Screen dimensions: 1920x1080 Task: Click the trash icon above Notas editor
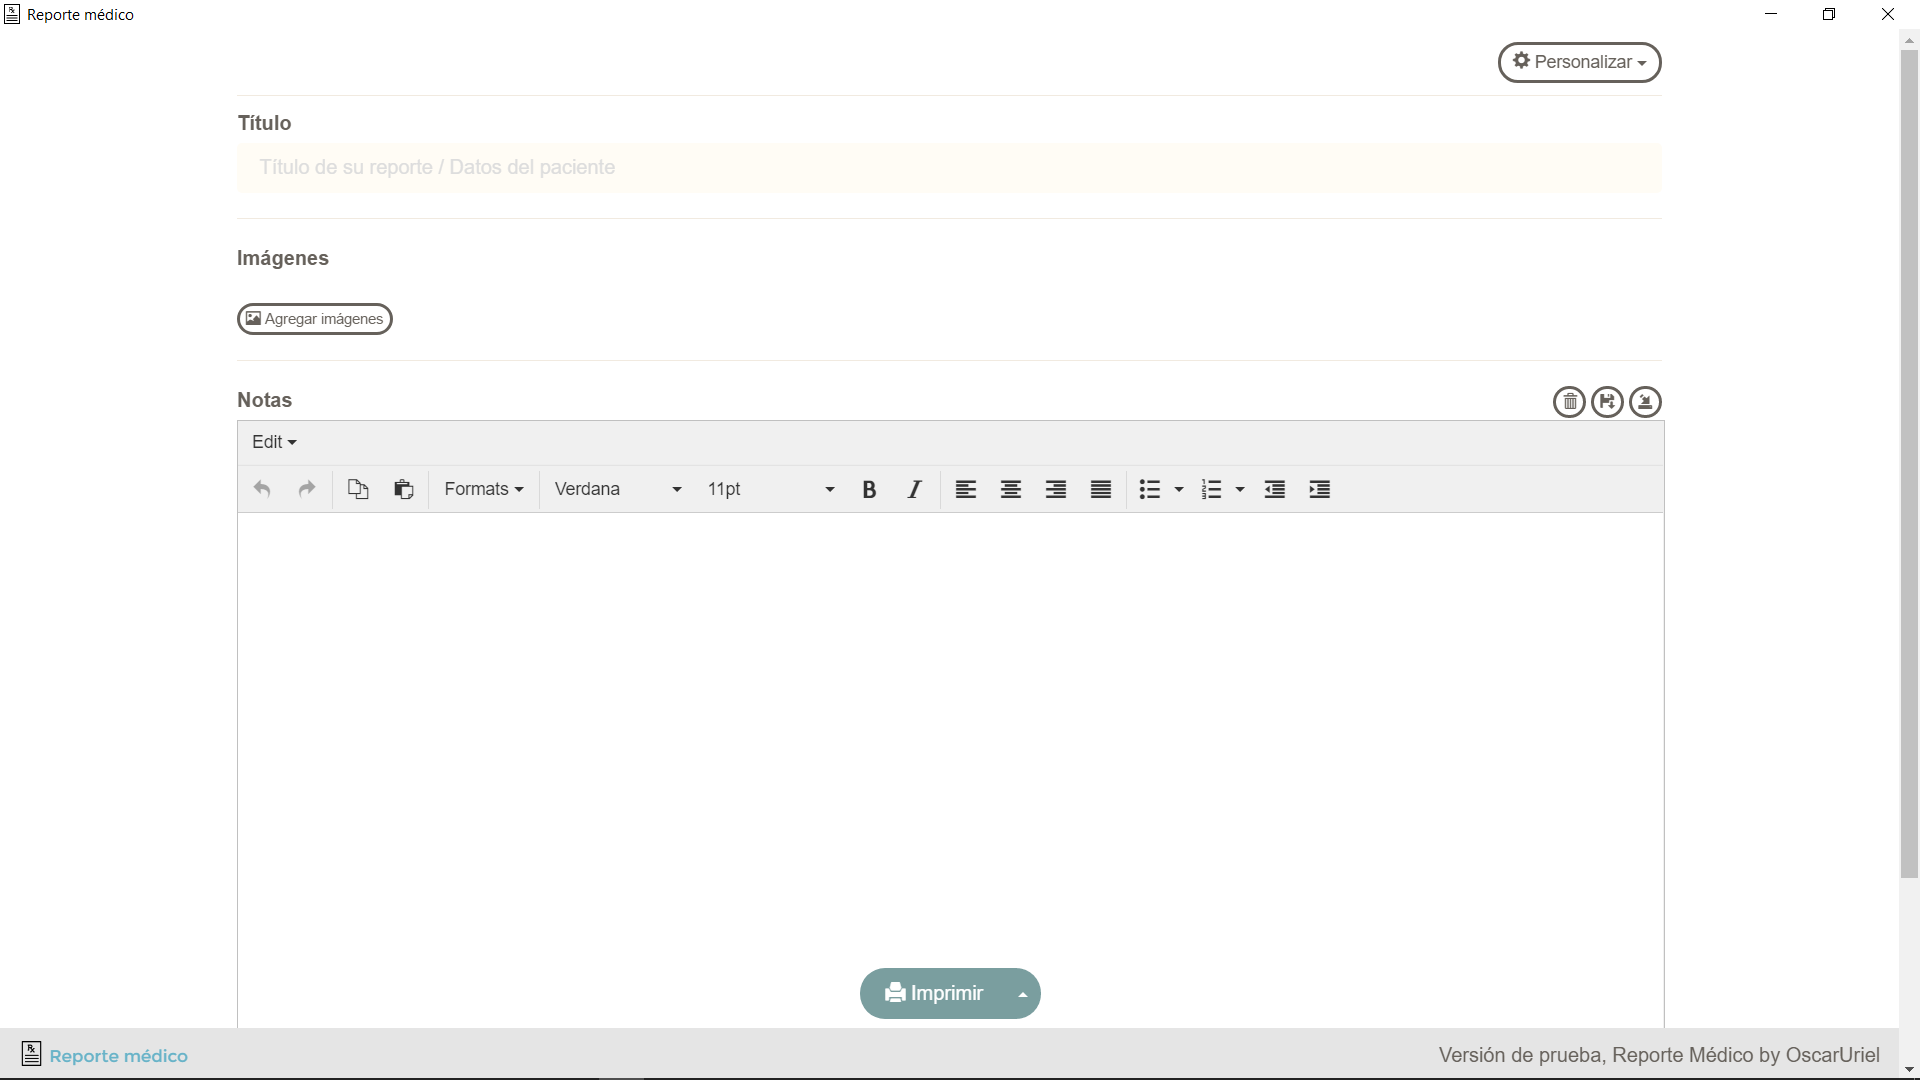[x=1569, y=402]
